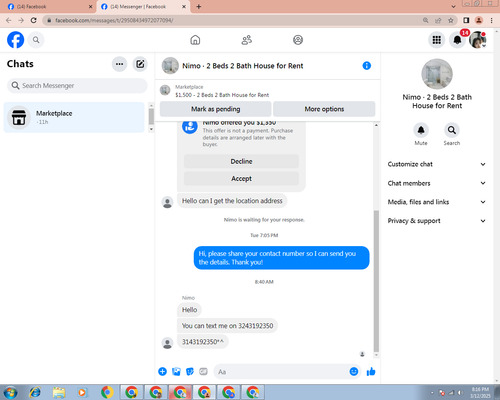Click message 'Hello can I get the location address'
The height and width of the screenshot is (400, 500).
pyautogui.click(x=232, y=201)
